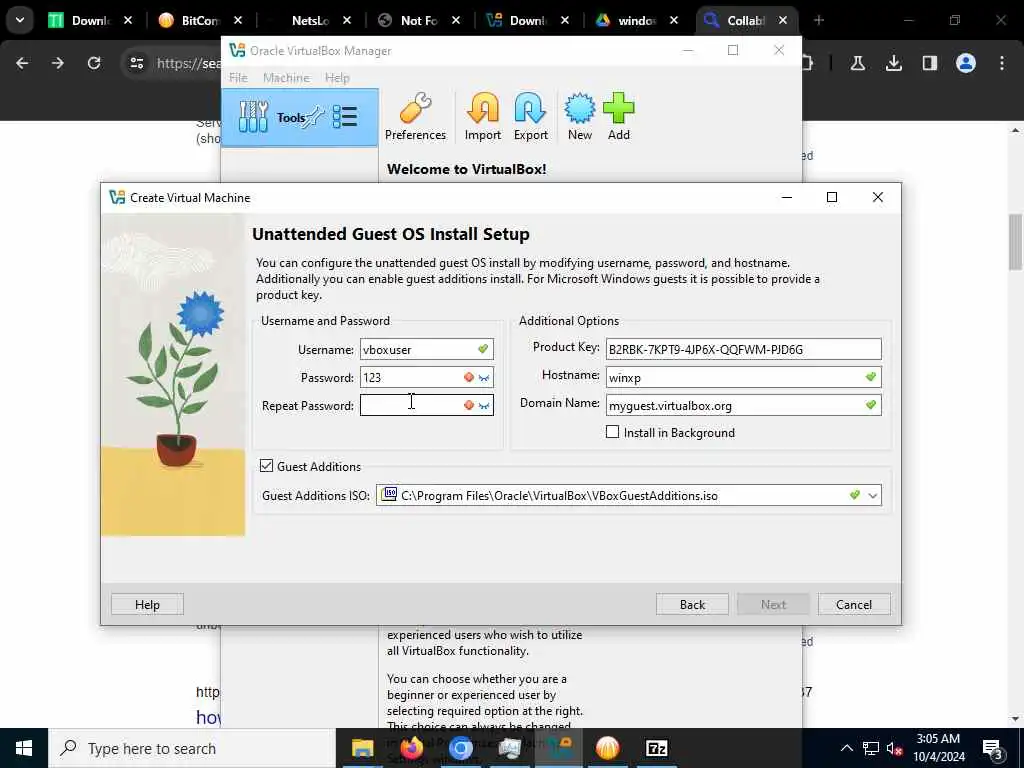Click the browser back arrow
1024x768 pixels.
[x=22, y=63]
